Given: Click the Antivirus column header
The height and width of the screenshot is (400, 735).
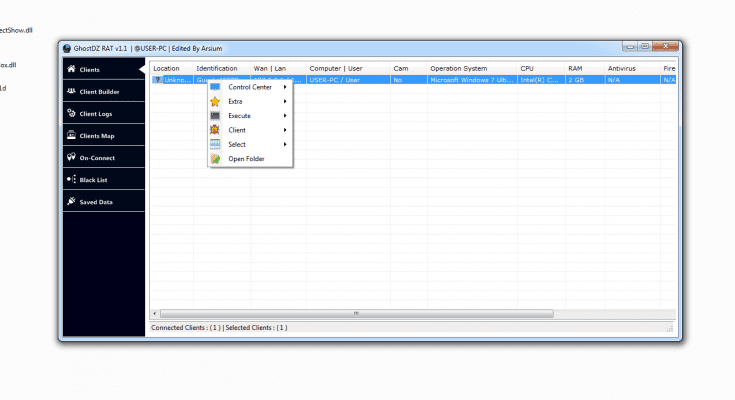Looking at the screenshot, I should pyautogui.click(x=621, y=68).
